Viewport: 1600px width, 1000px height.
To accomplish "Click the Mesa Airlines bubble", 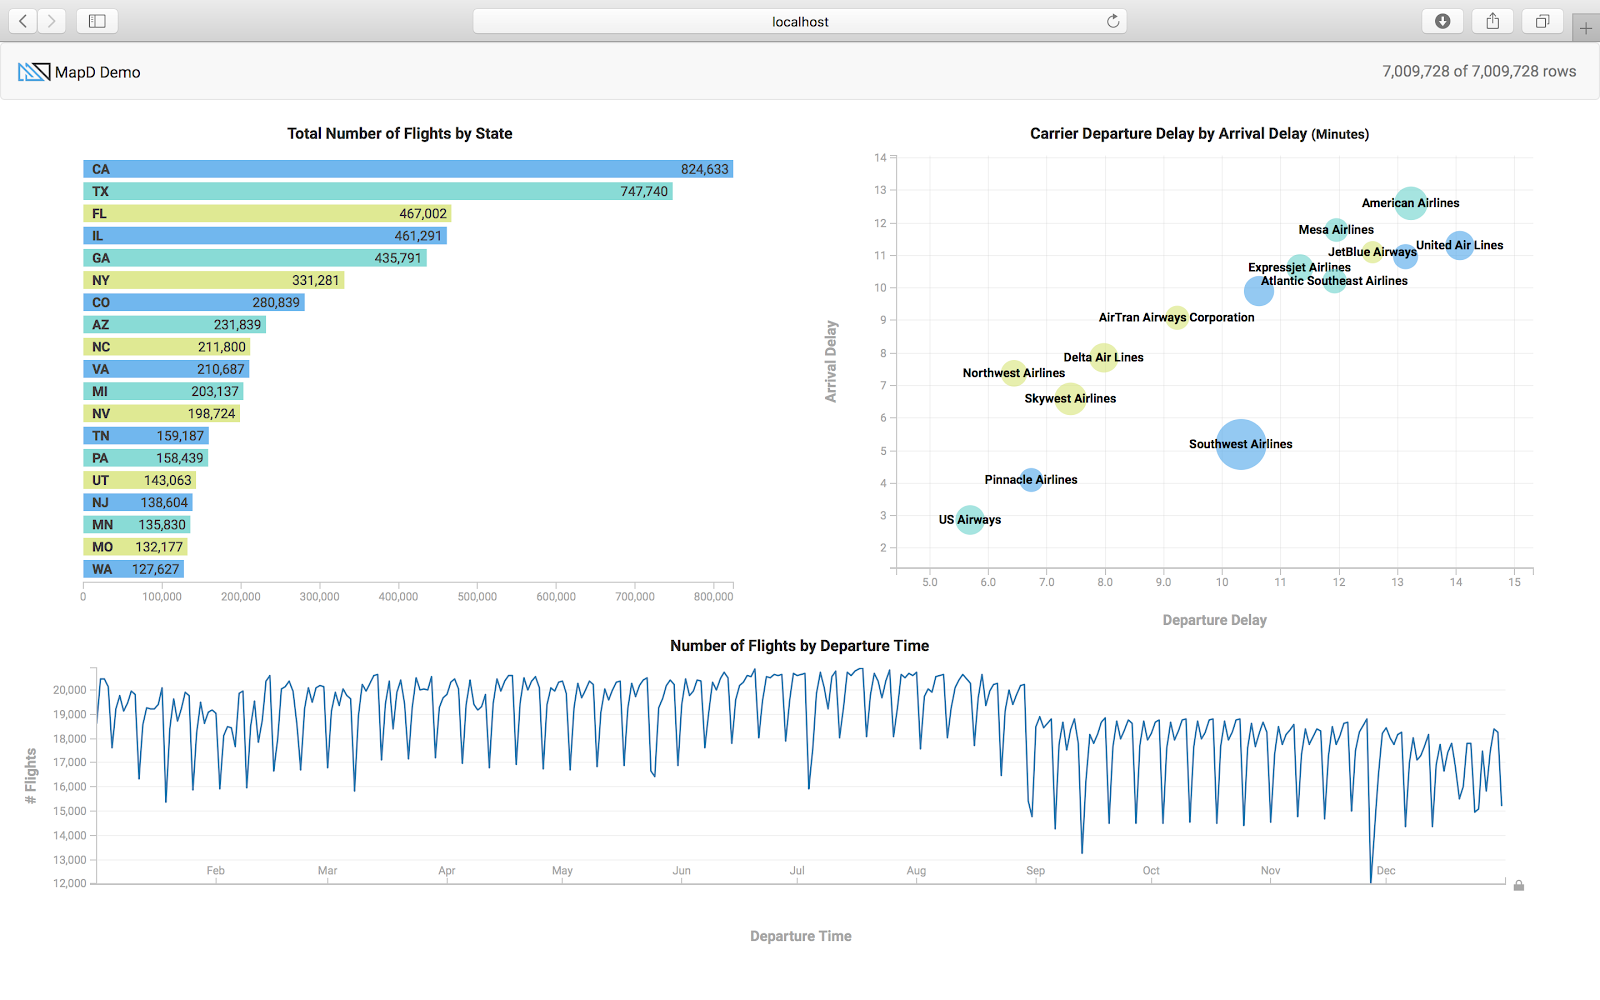I will click(1336, 230).
